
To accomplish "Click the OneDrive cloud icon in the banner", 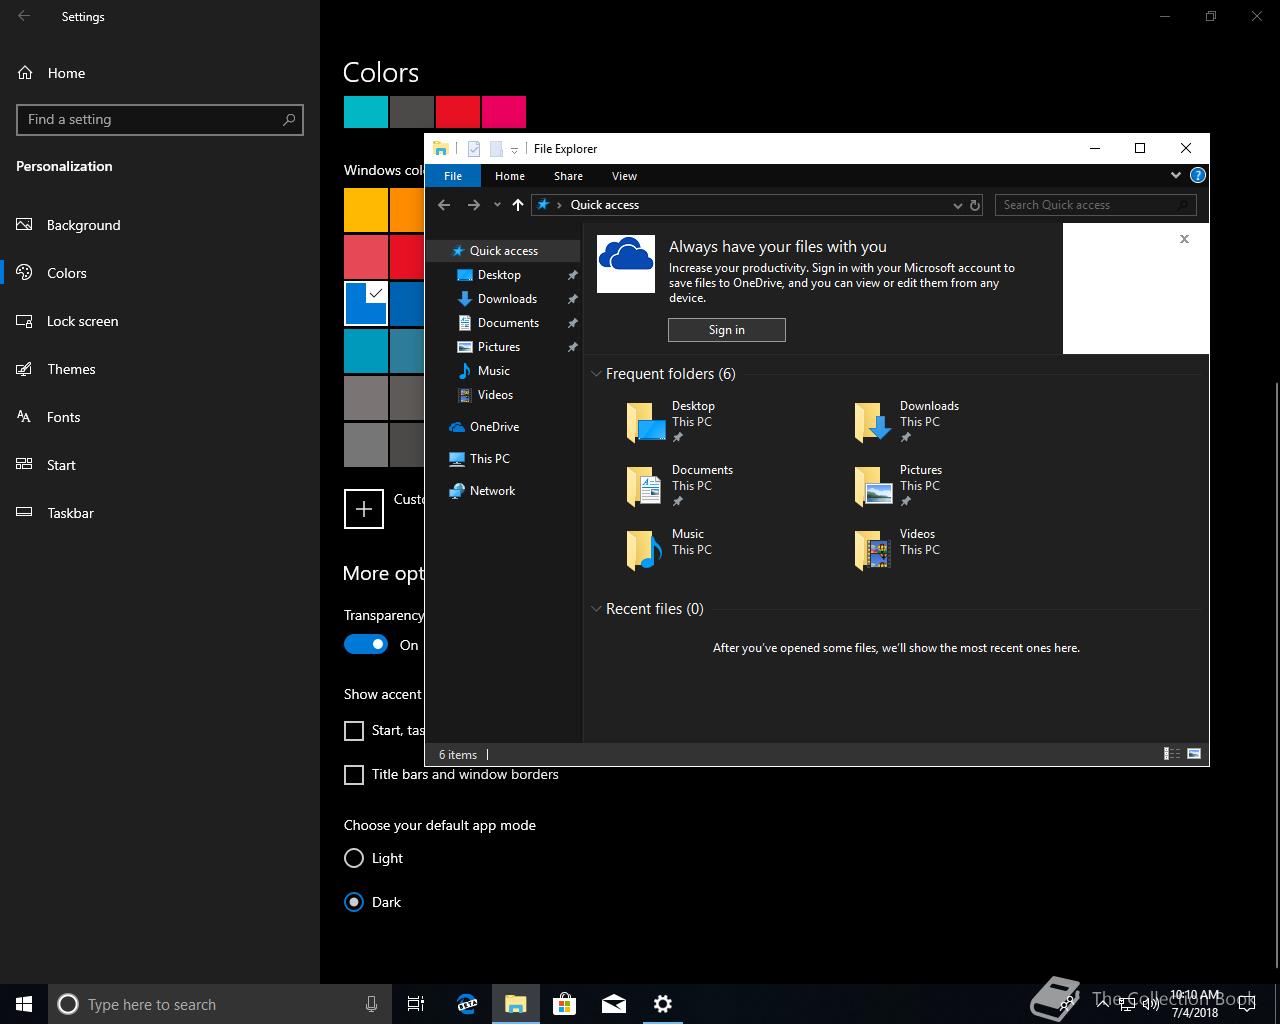I will (626, 264).
